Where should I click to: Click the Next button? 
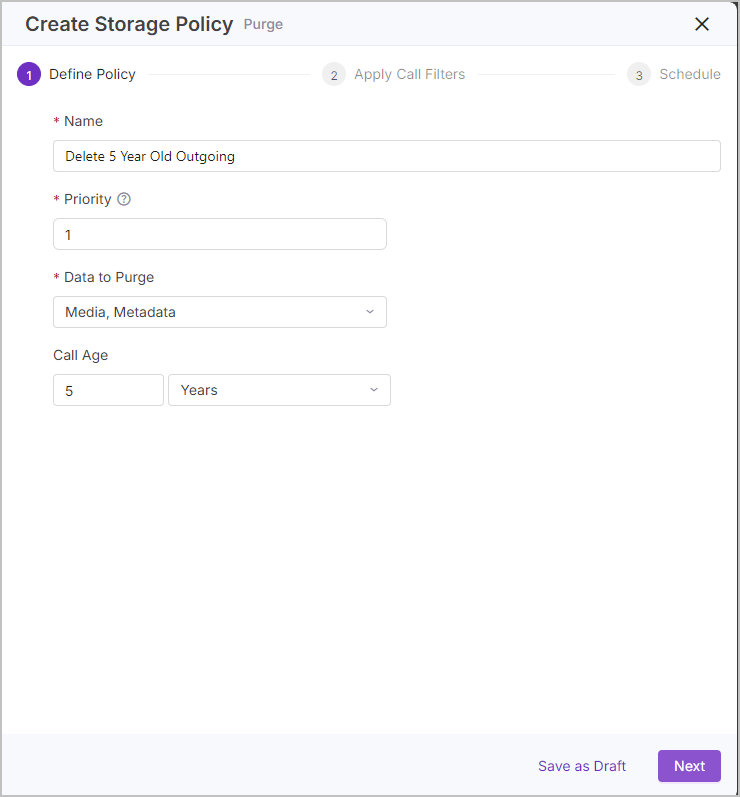[x=689, y=765]
